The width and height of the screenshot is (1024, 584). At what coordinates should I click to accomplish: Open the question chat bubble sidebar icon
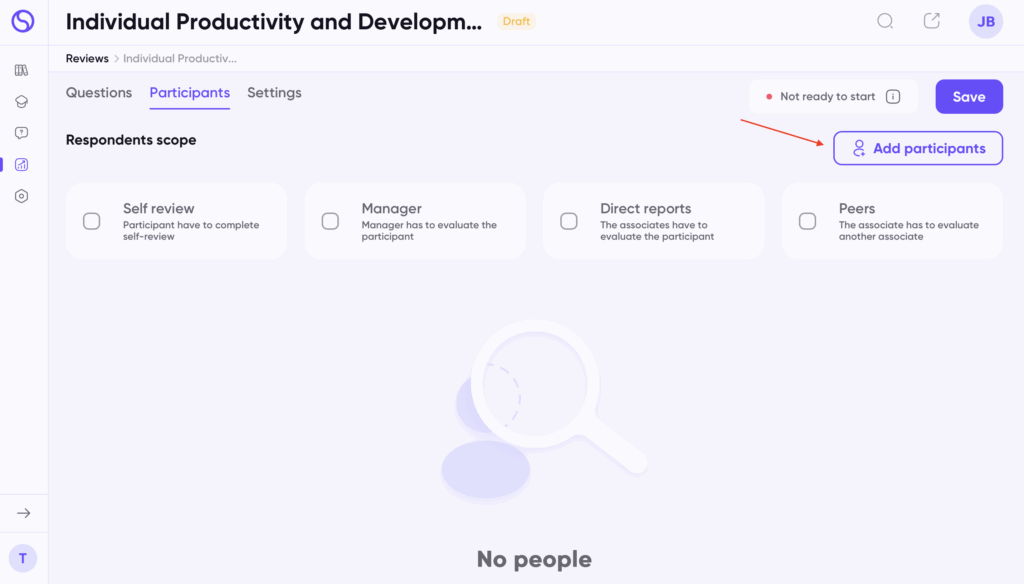pos(22,133)
